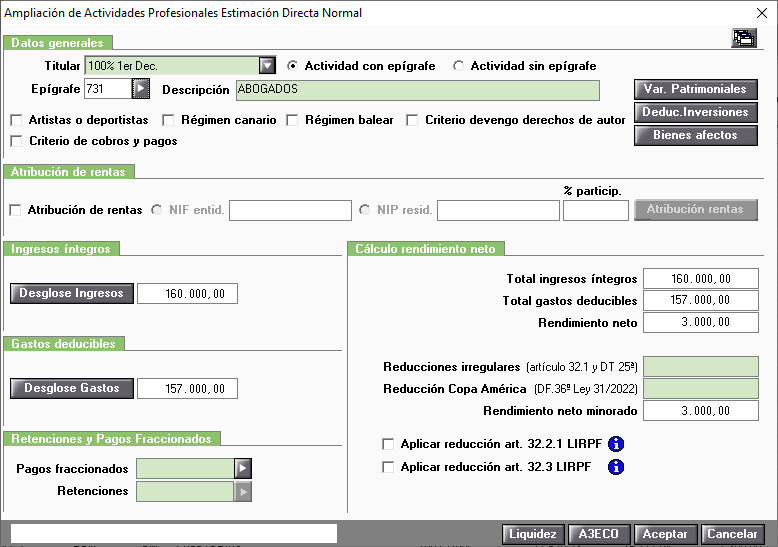
Task: Check Aplicar reducción art. 32.3 LIRPF
Action: [388, 467]
